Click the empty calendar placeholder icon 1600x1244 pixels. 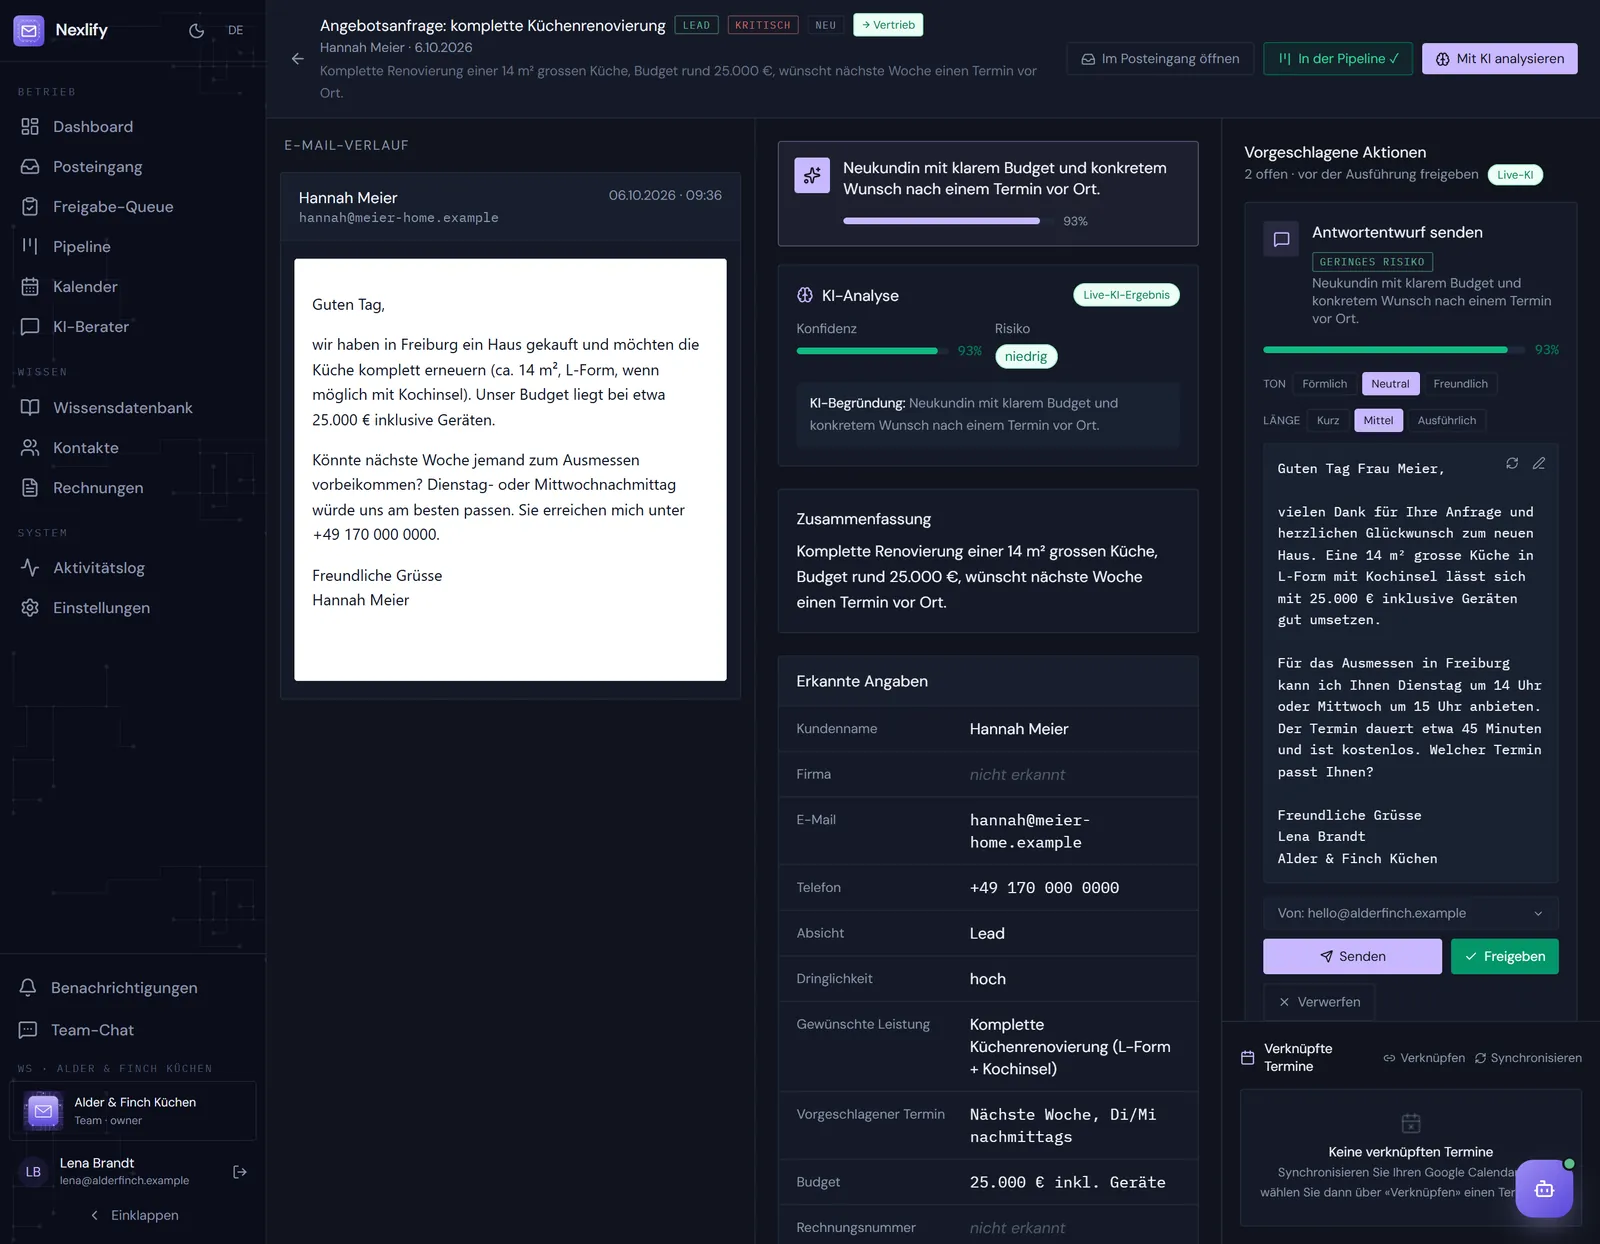[1411, 1123]
